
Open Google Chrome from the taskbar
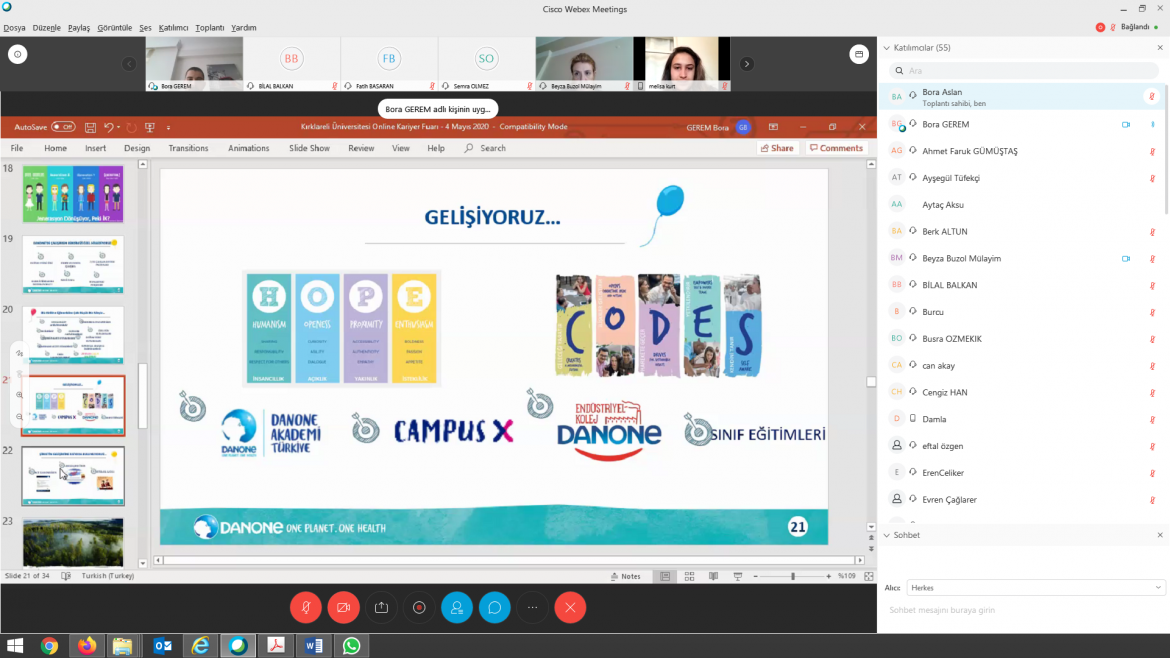[x=49, y=645]
